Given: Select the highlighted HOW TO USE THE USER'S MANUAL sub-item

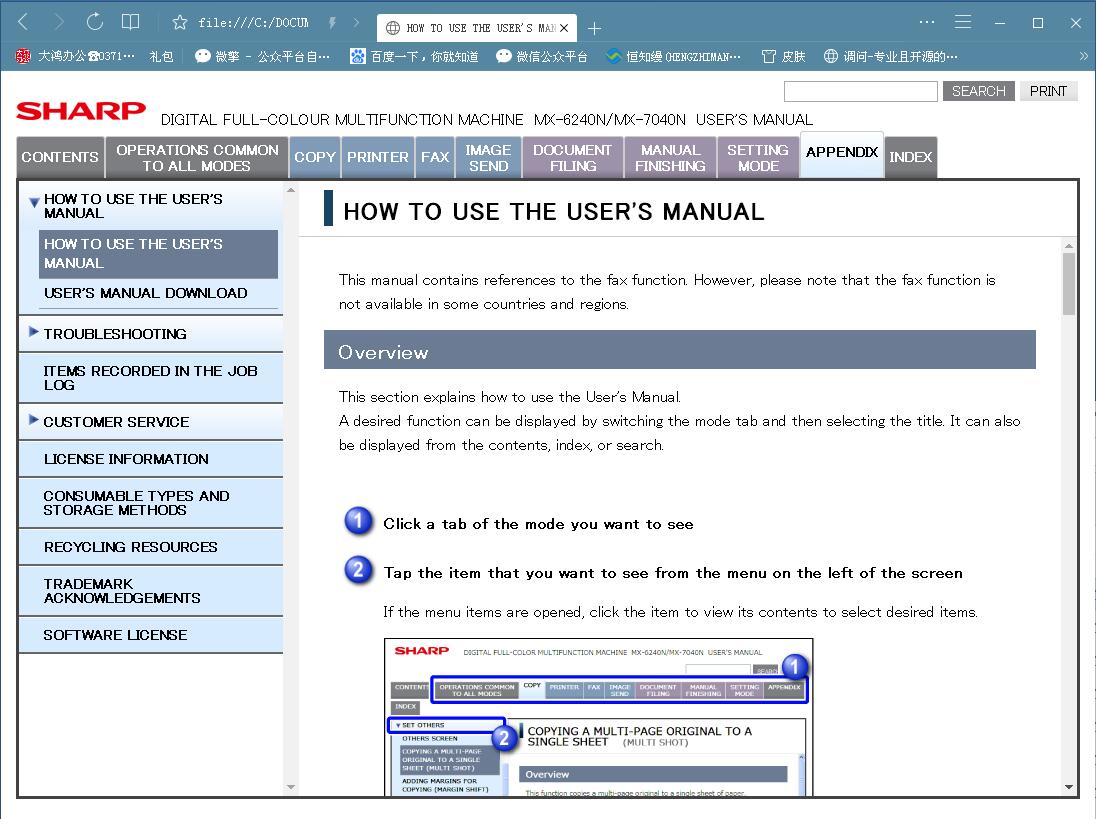Looking at the screenshot, I should (159, 254).
